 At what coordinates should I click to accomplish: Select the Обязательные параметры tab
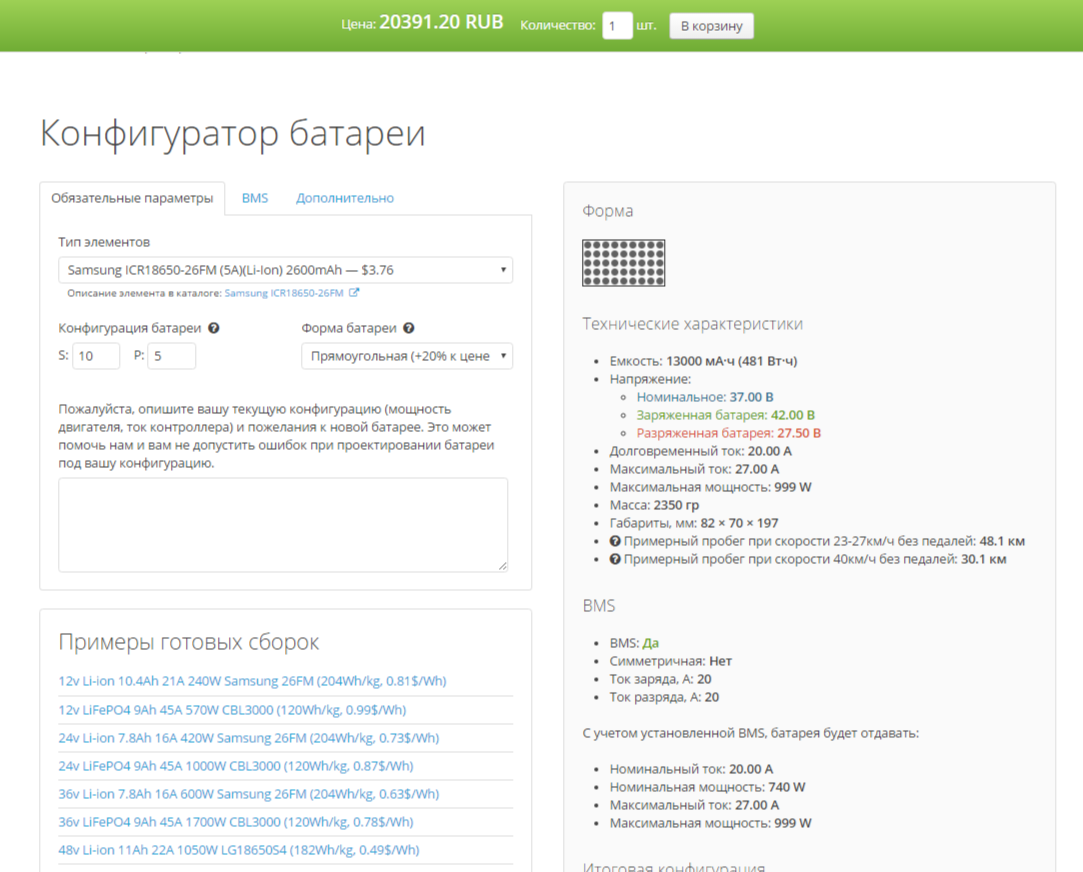(132, 198)
